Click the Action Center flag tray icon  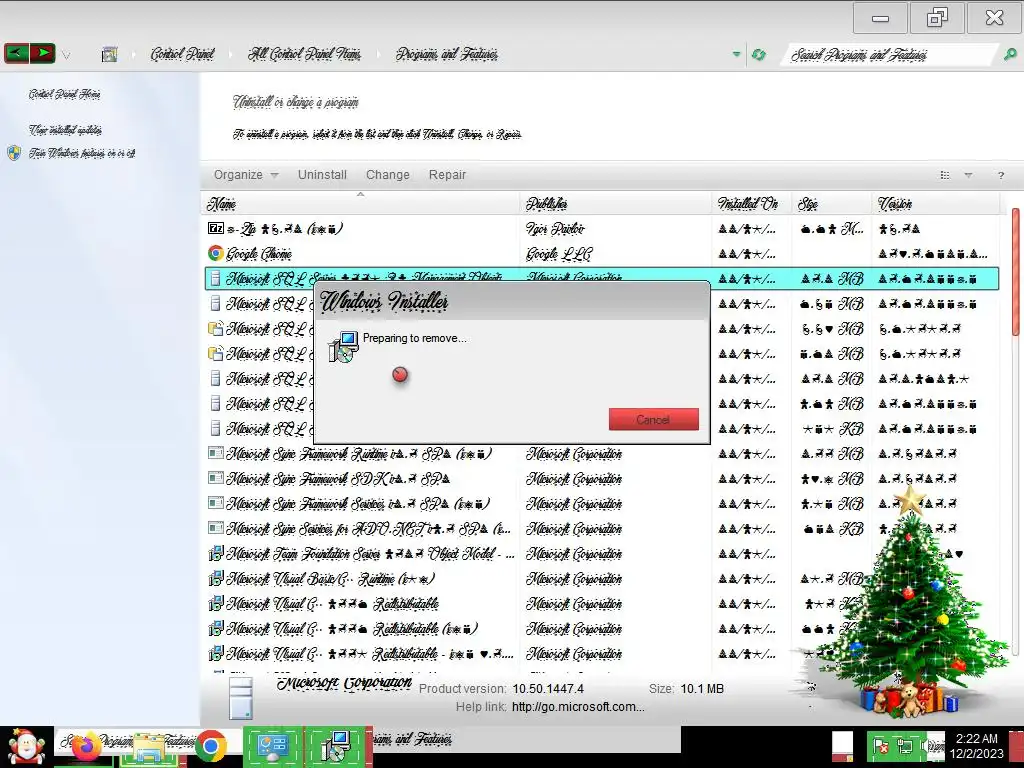pos(881,746)
